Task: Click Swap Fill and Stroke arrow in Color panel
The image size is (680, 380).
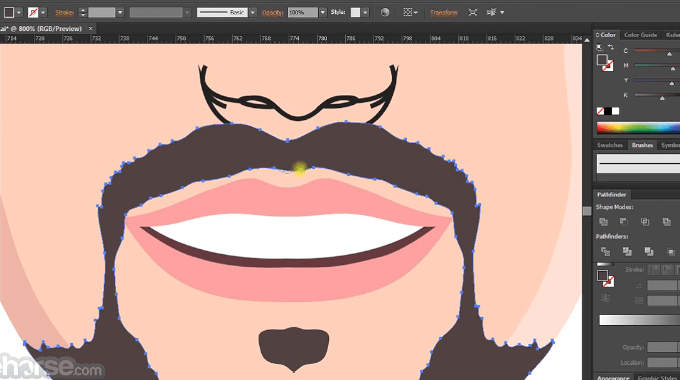Action: pos(611,47)
